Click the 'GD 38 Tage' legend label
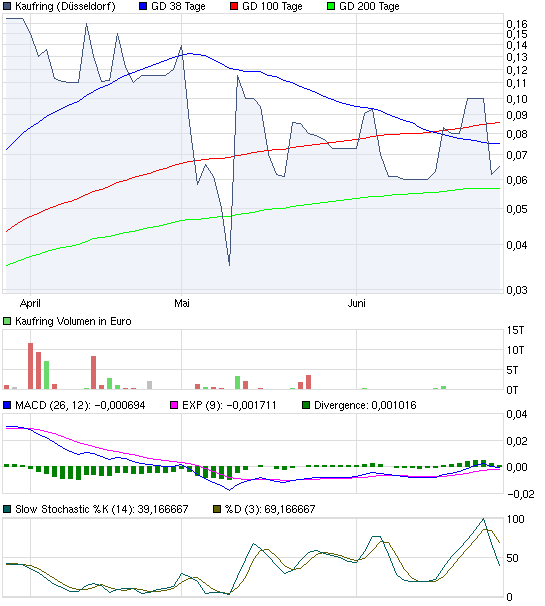545x606 pixels. pyautogui.click(x=178, y=6)
